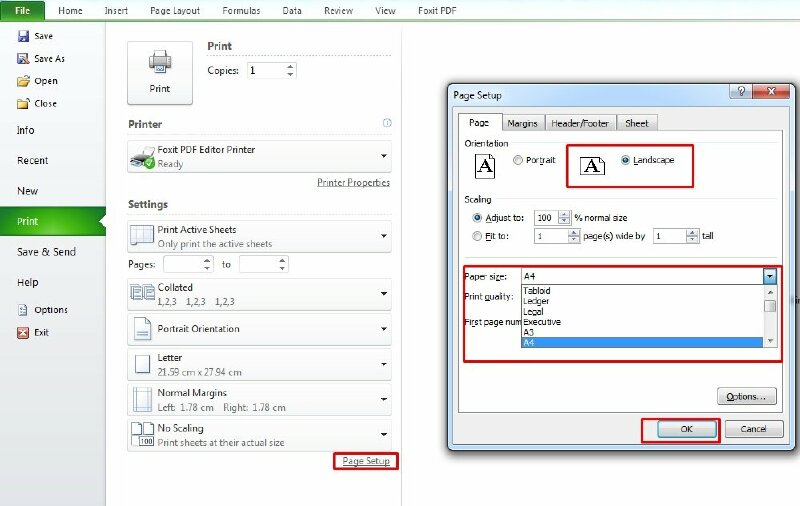The height and width of the screenshot is (506, 800).
Task: Switch to the Margins tab in Page Setup
Action: pos(522,123)
